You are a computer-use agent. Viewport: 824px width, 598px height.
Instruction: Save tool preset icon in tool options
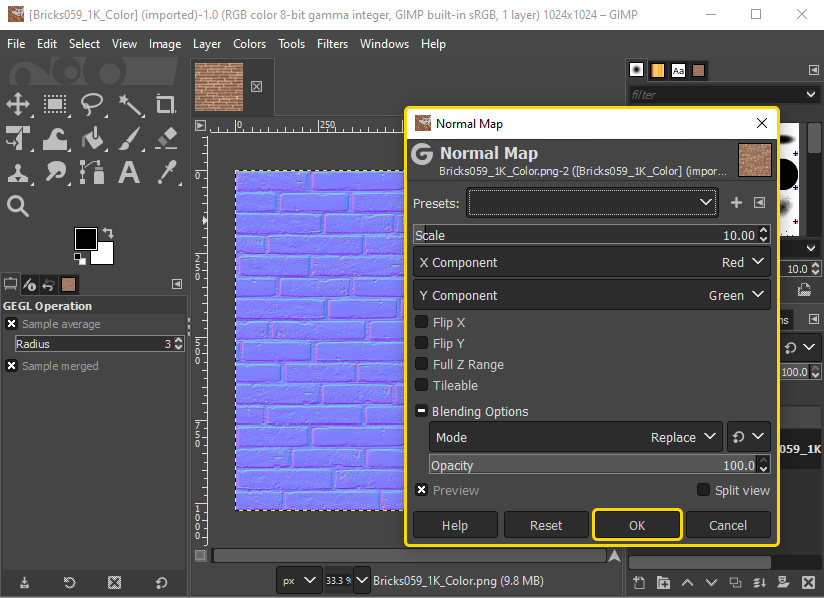tap(24, 582)
